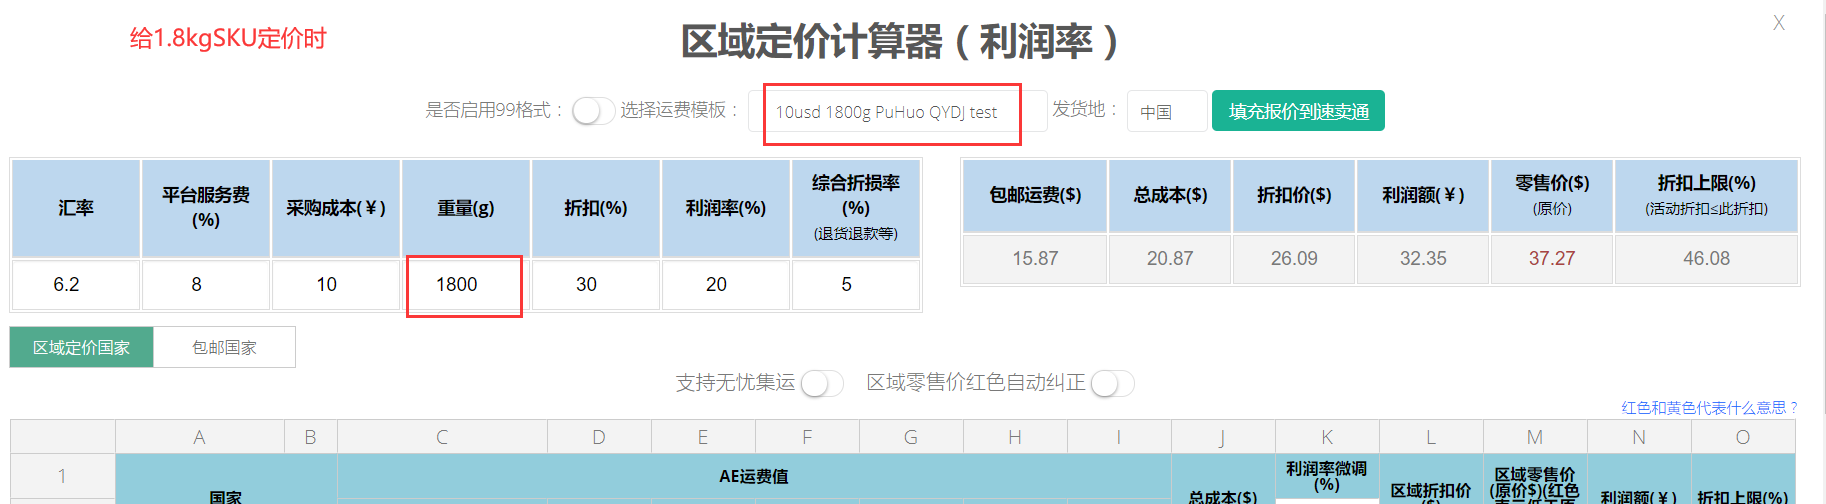Click the 平台服务费 input showing 8
Image resolution: width=1826 pixels, height=504 pixels.
point(206,285)
